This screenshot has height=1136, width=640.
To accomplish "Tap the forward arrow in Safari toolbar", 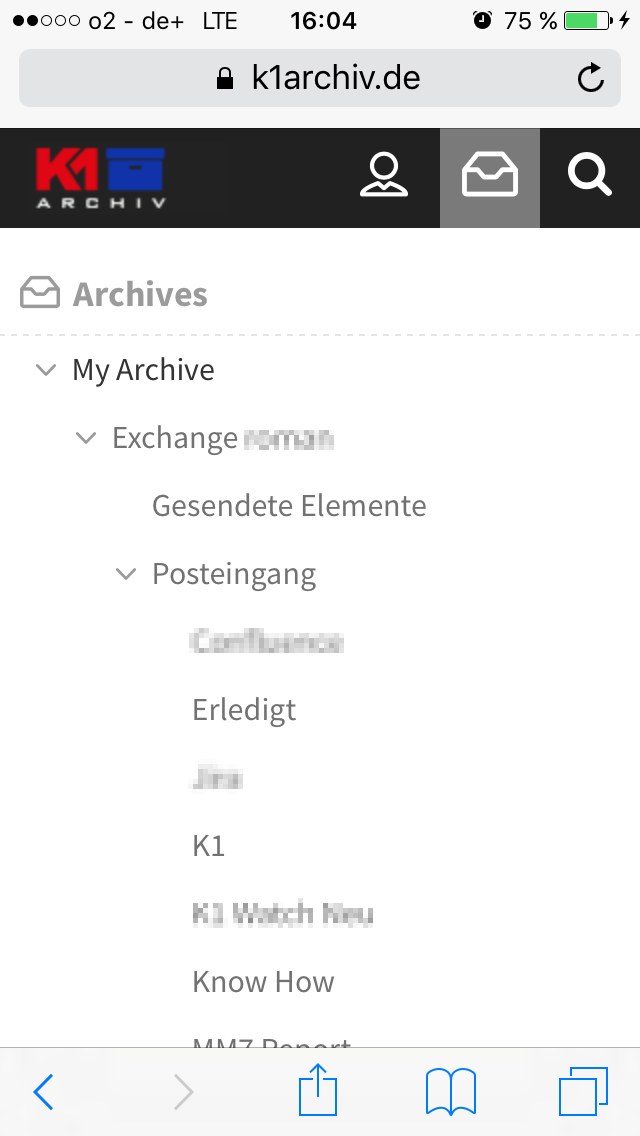I will click(x=184, y=1092).
